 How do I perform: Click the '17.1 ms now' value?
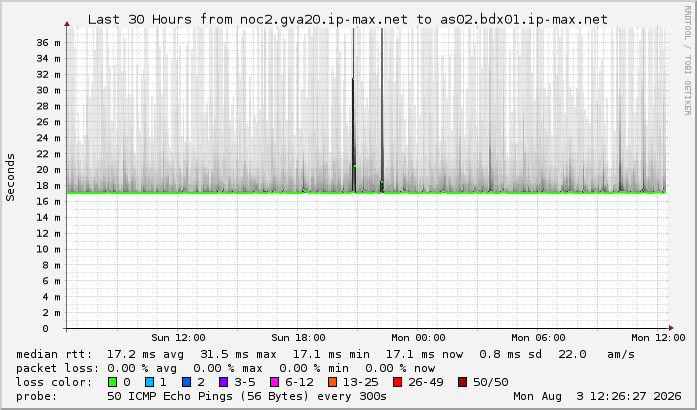(424, 354)
